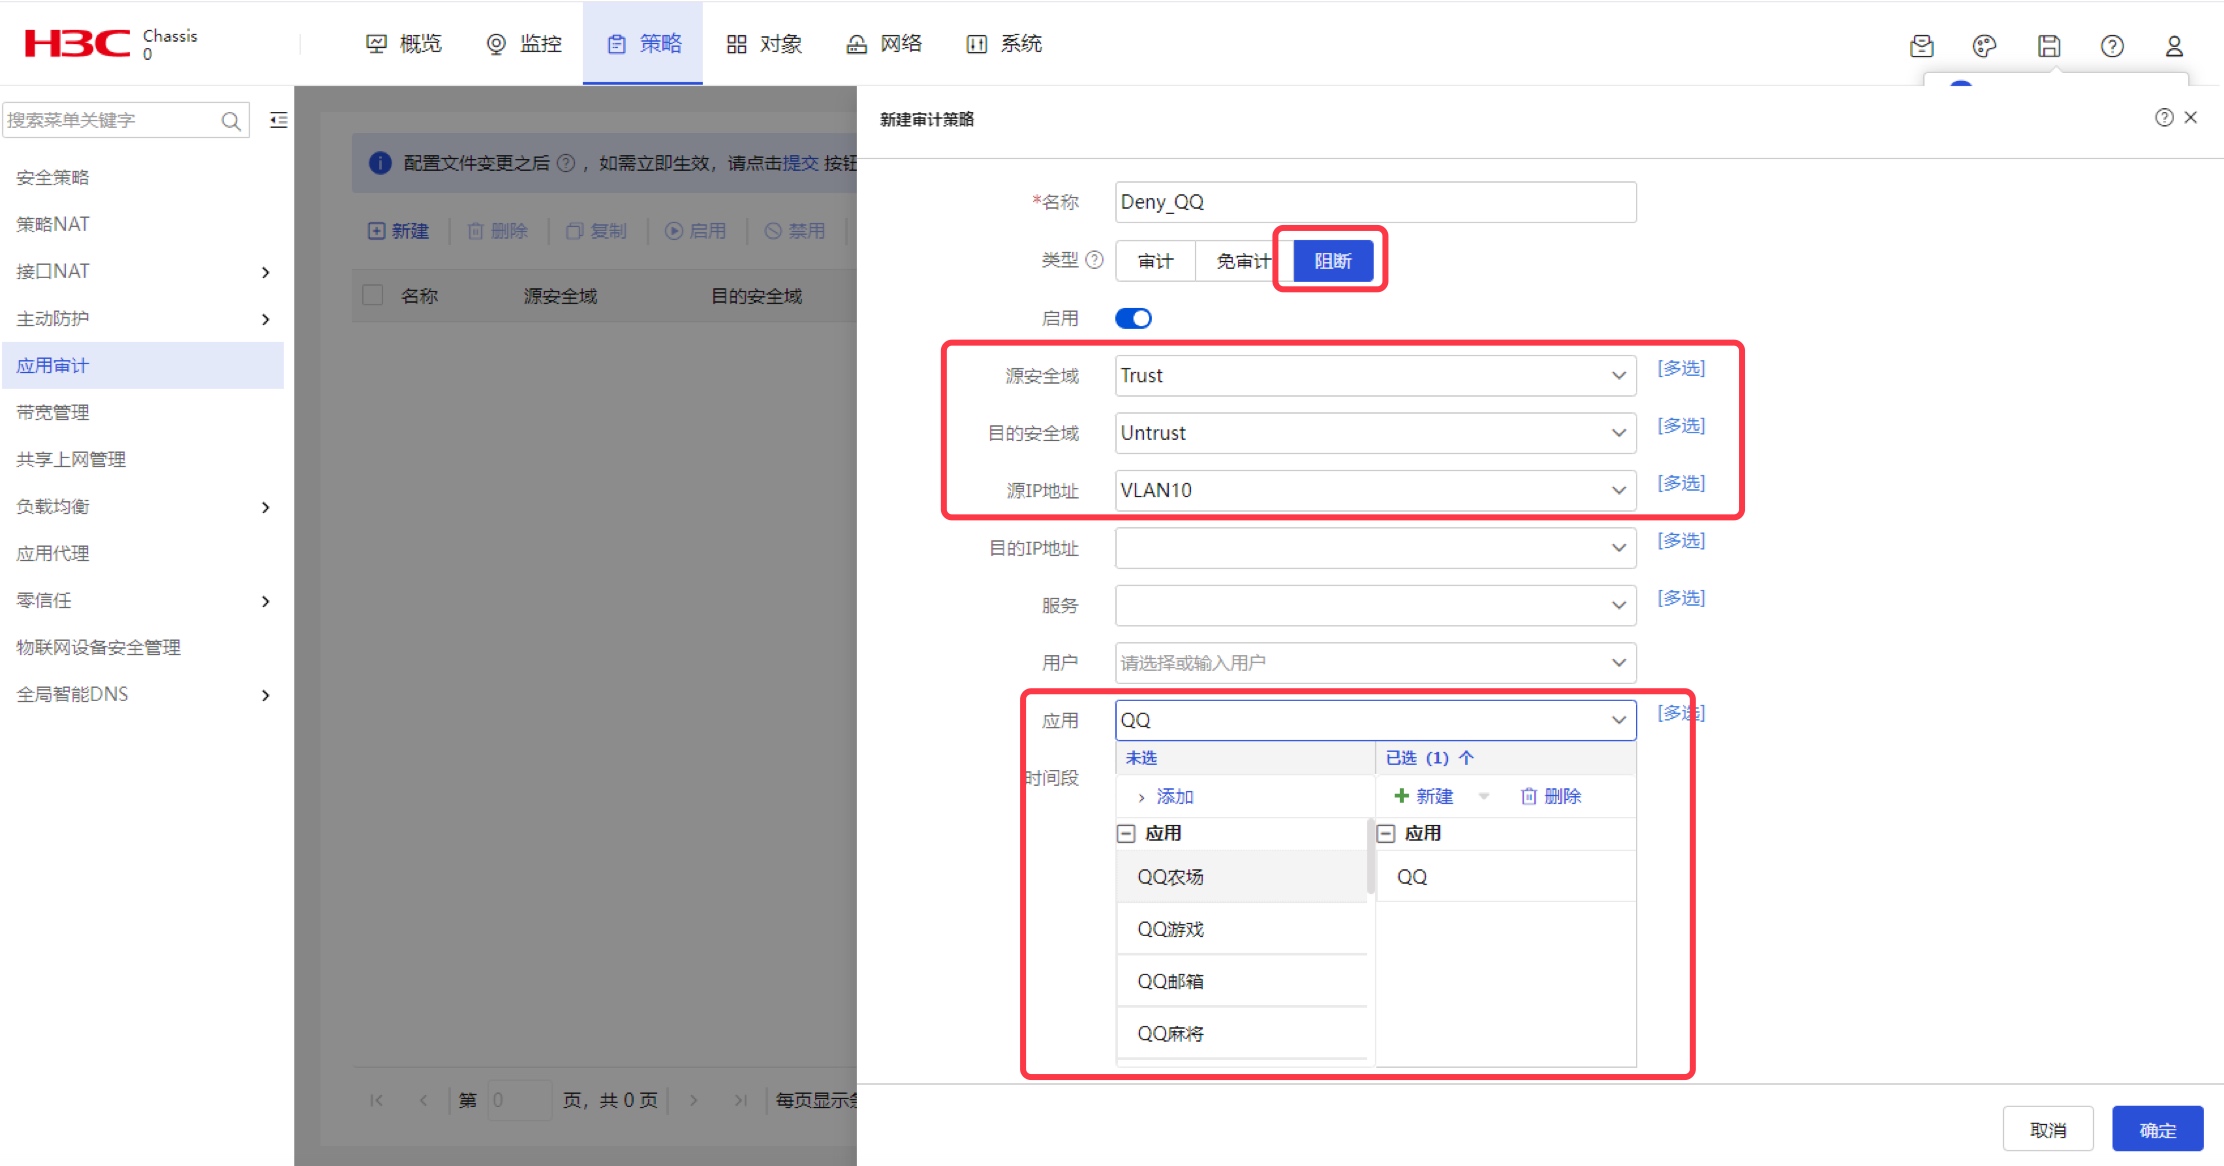Switch to the 系统 top tab
This screenshot has width=2224, height=1166.
click(1004, 43)
